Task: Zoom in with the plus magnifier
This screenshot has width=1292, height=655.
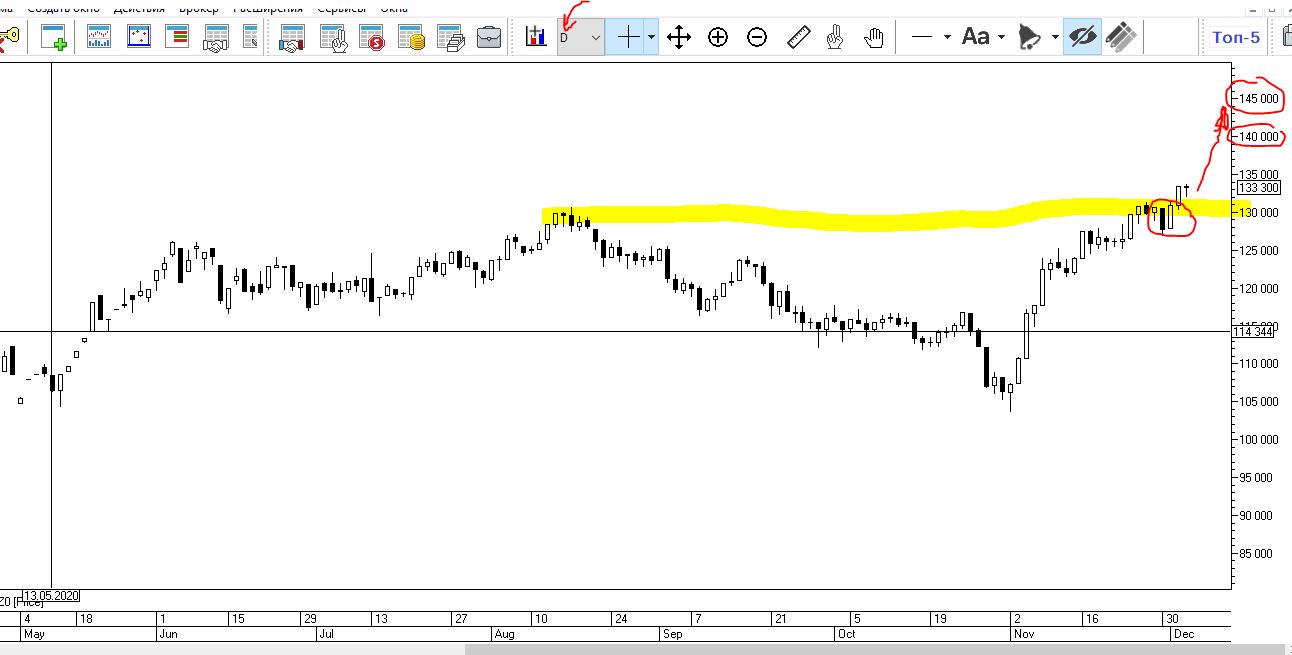Action: (718, 38)
